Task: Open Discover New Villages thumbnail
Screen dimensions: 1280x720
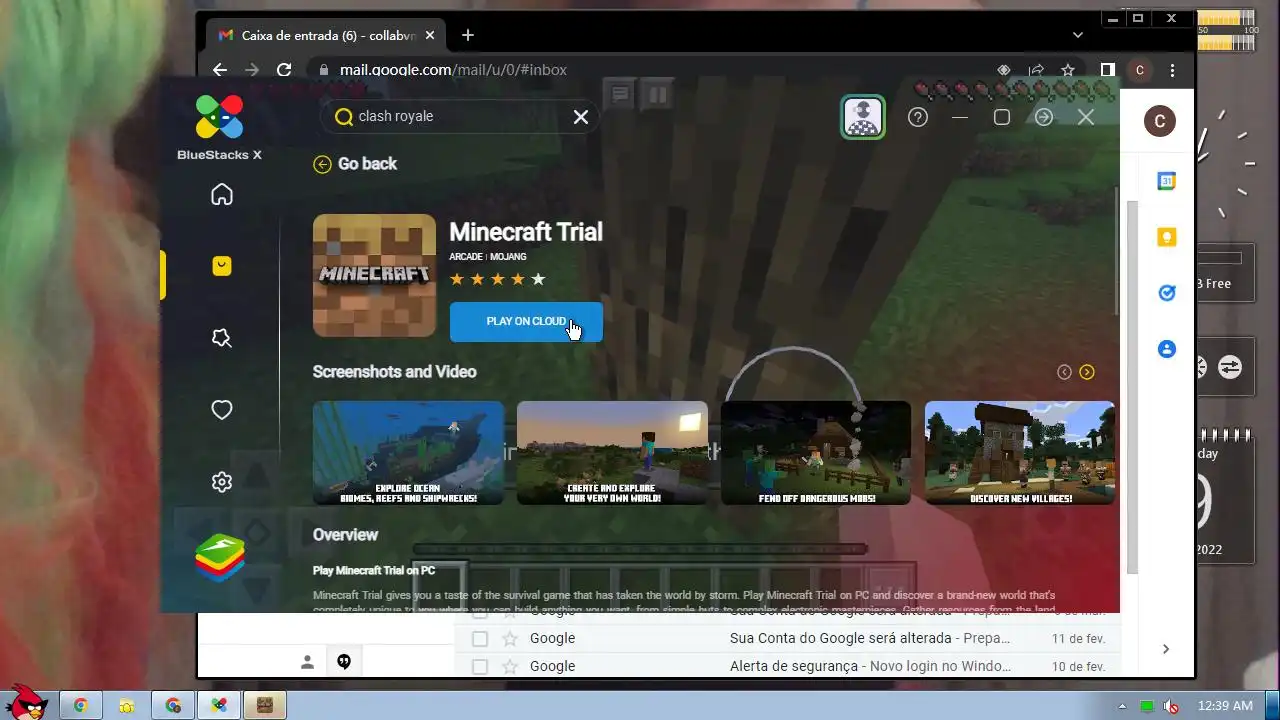Action: (1020, 453)
